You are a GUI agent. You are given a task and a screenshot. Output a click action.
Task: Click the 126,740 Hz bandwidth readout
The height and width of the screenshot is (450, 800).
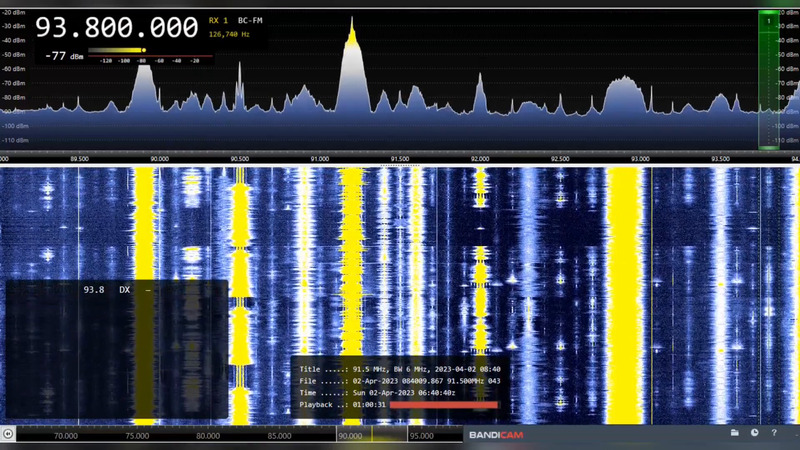click(x=229, y=34)
